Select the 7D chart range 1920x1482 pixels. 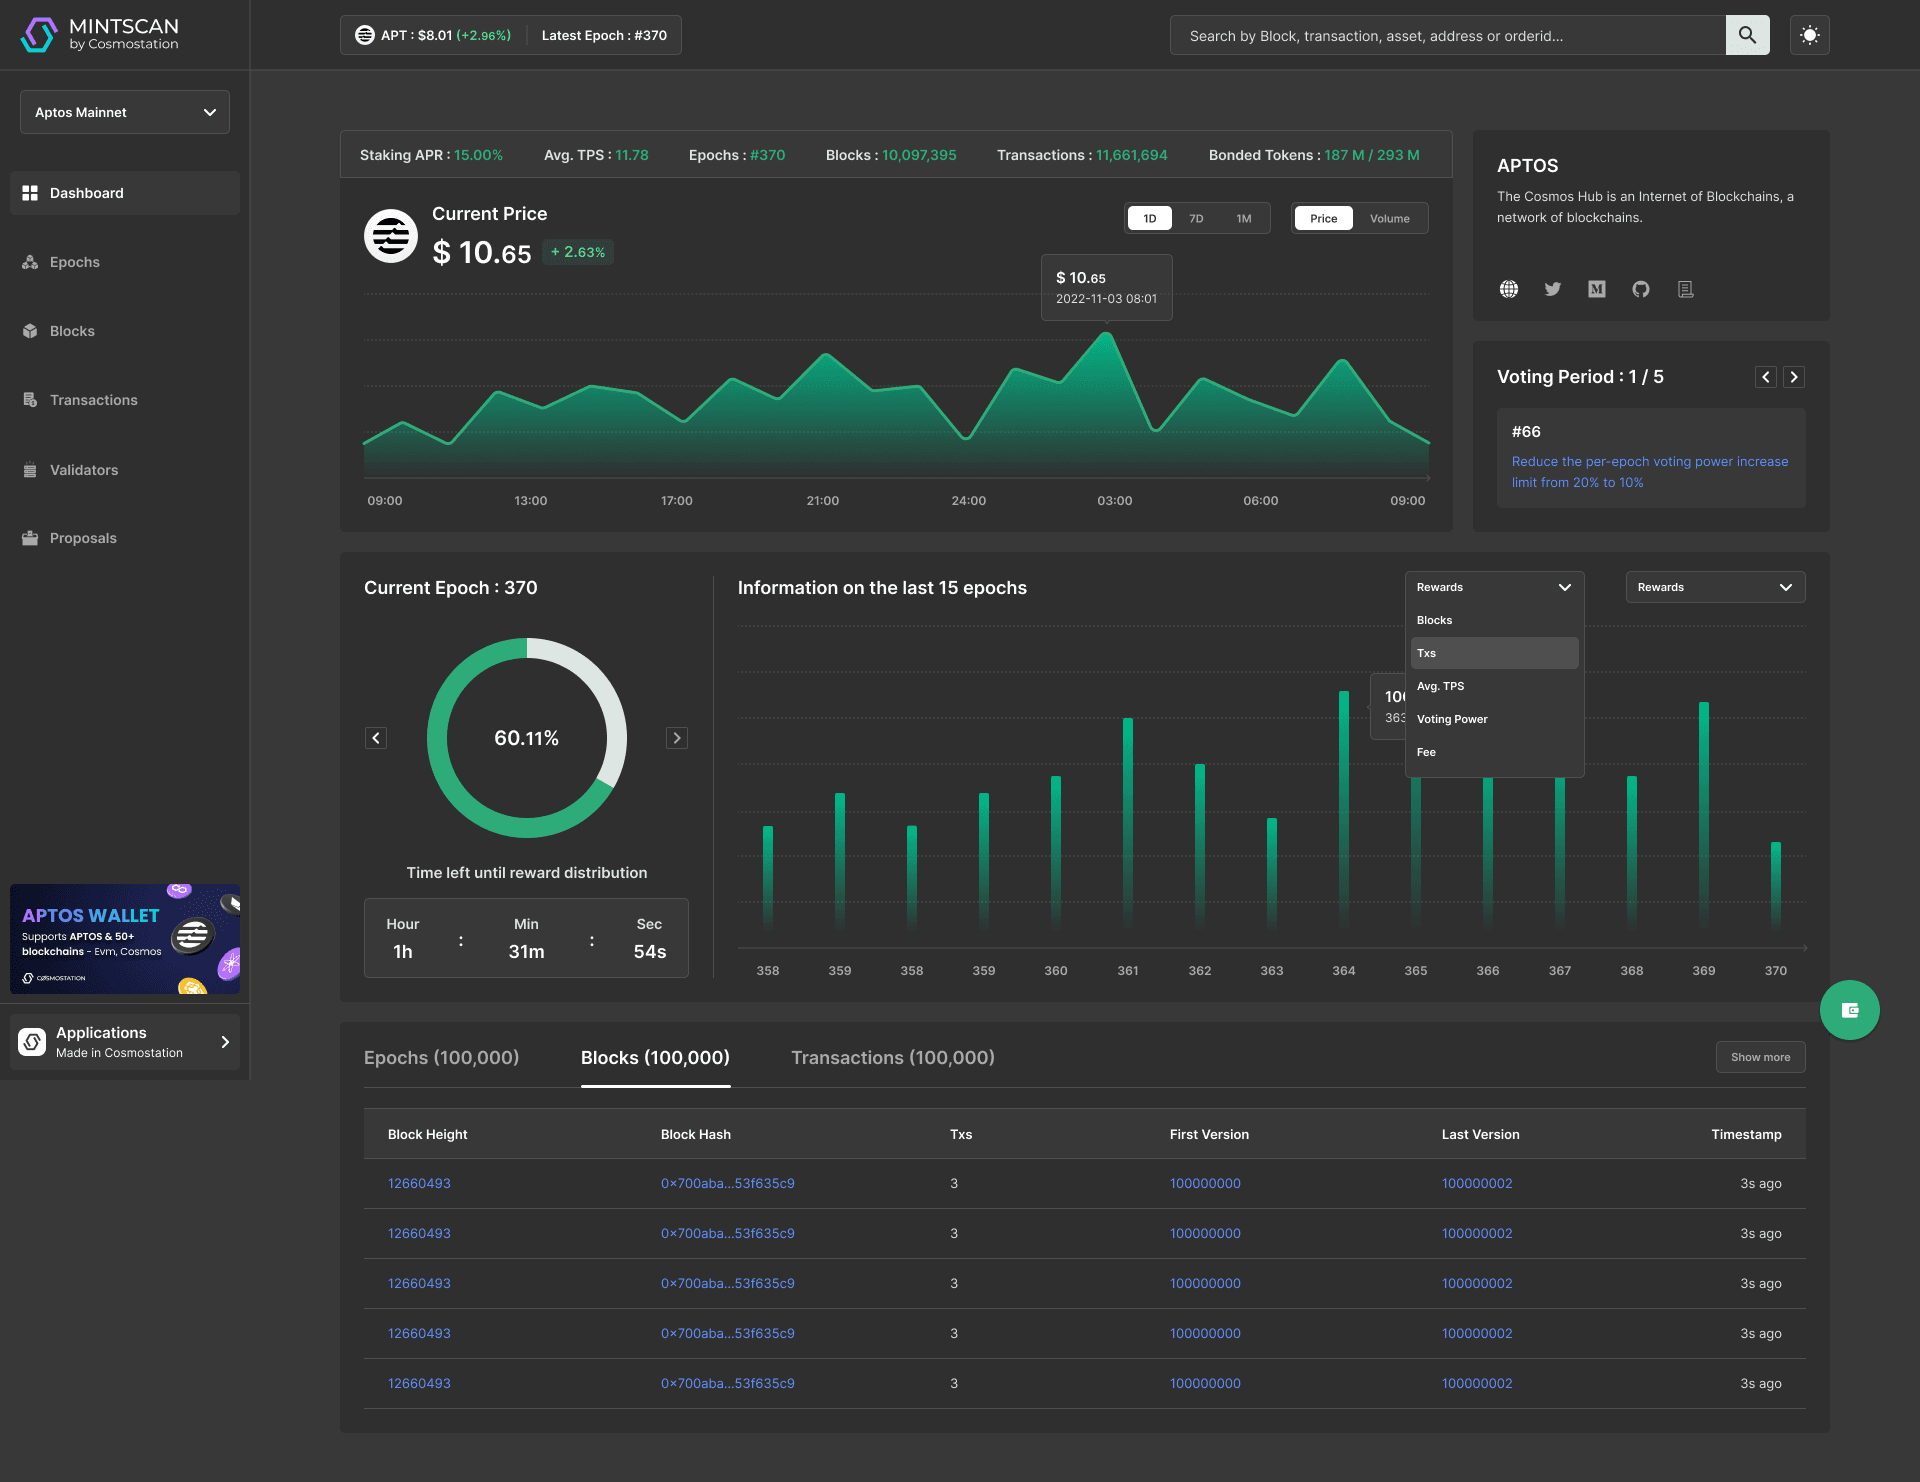point(1196,218)
